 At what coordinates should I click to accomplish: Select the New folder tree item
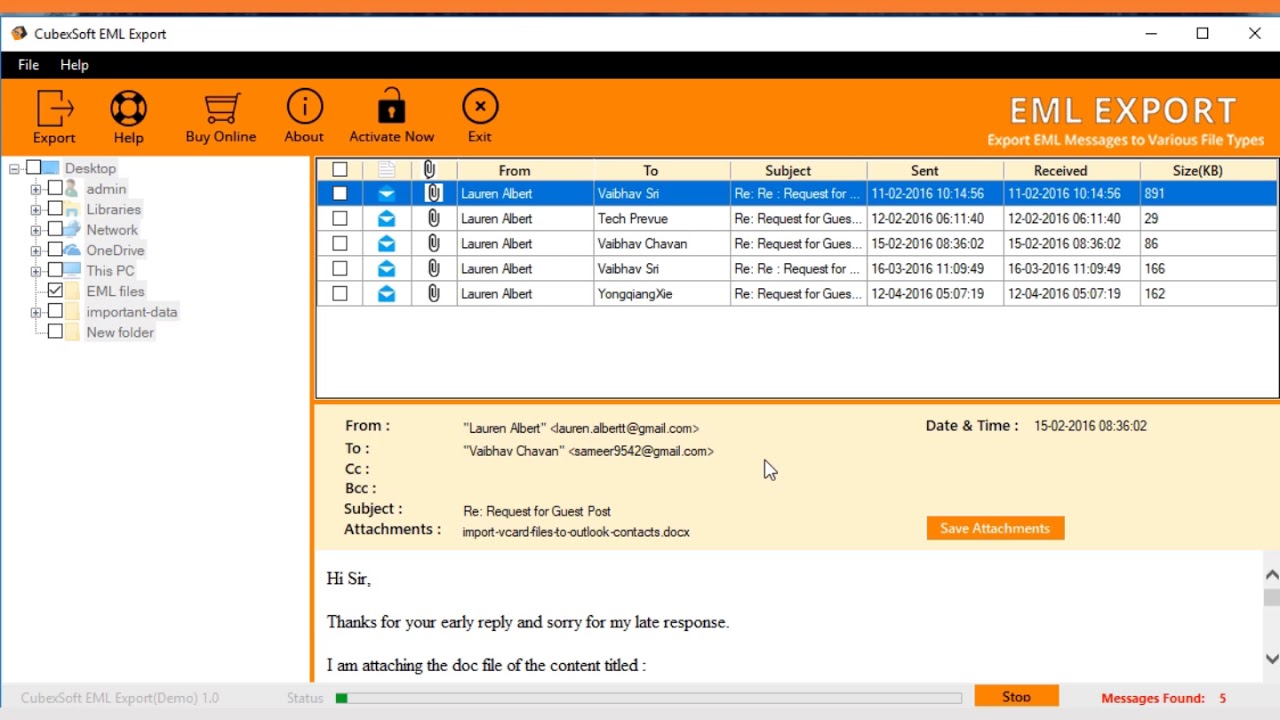coord(120,332)
